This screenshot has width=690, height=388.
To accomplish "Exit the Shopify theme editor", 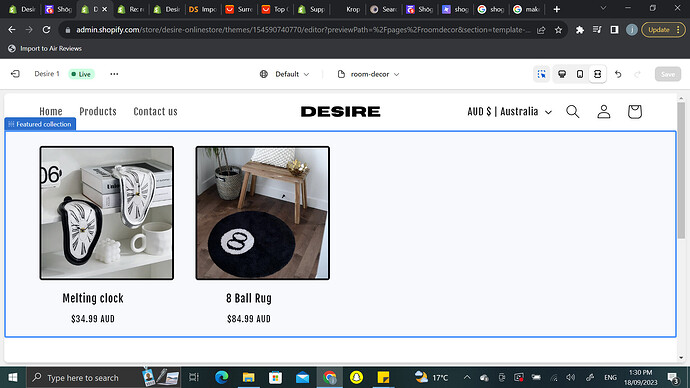I will [15, 74].
